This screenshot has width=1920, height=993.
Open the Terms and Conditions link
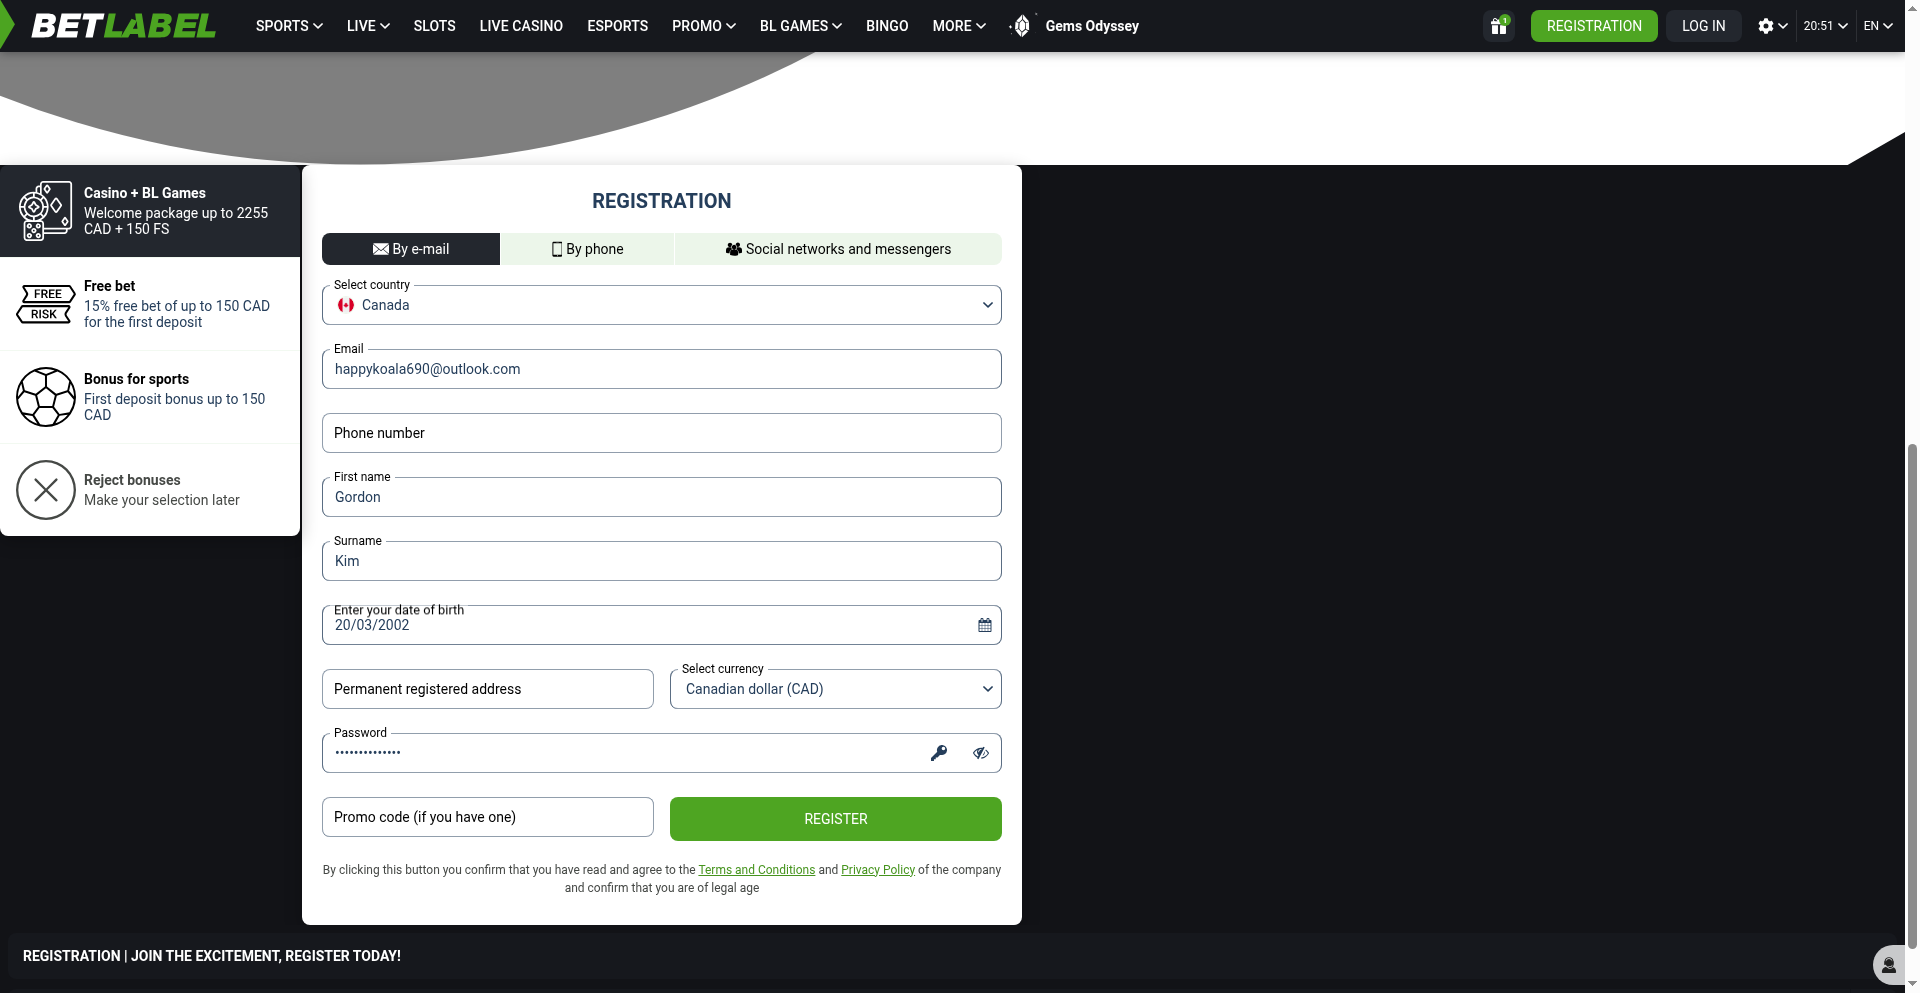click(756, 870)
